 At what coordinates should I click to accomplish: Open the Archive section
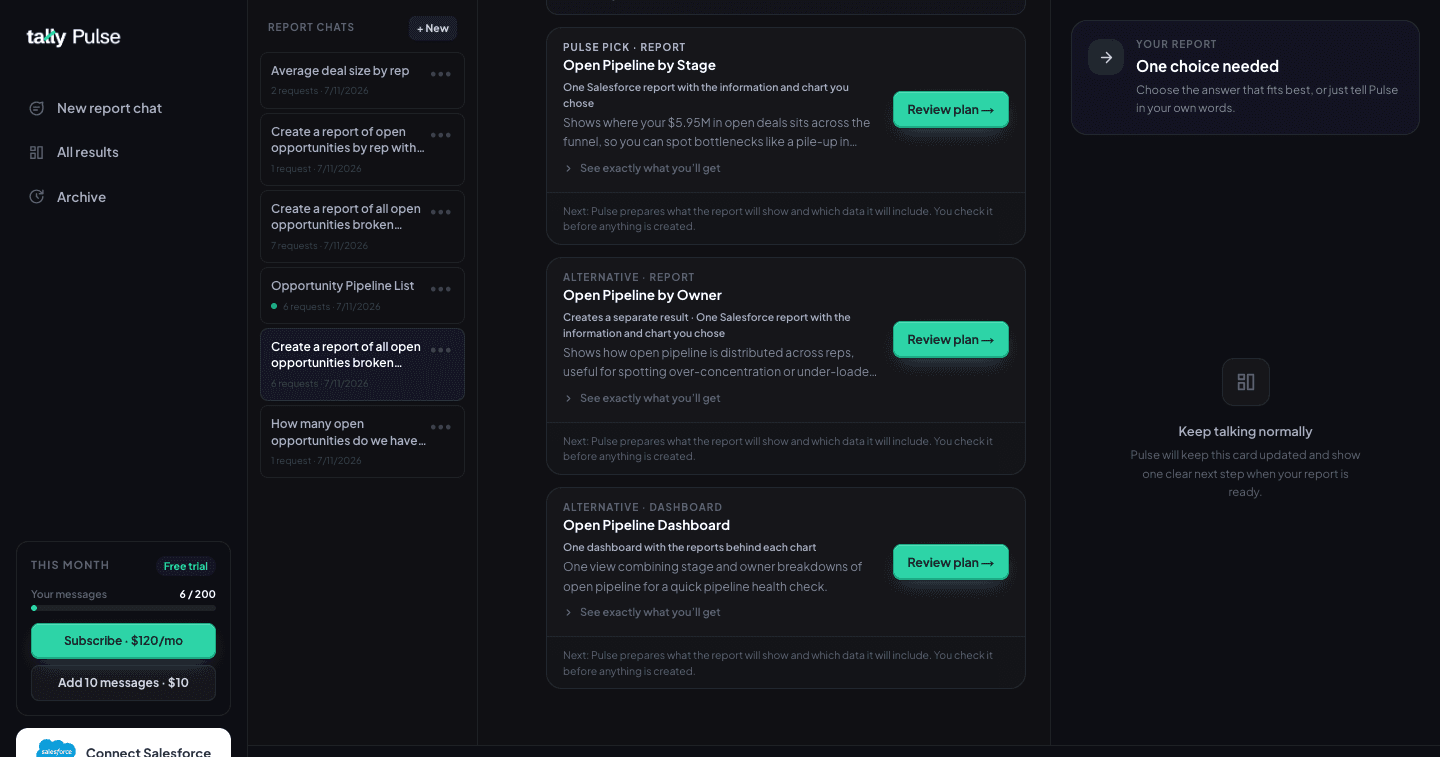click(68, 197)
